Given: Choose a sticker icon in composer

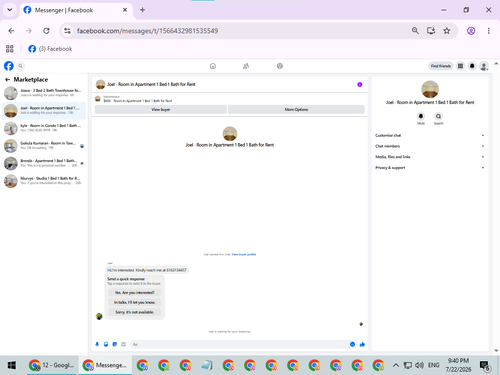Looking at the screenshot, I should (x=115, y=344).
